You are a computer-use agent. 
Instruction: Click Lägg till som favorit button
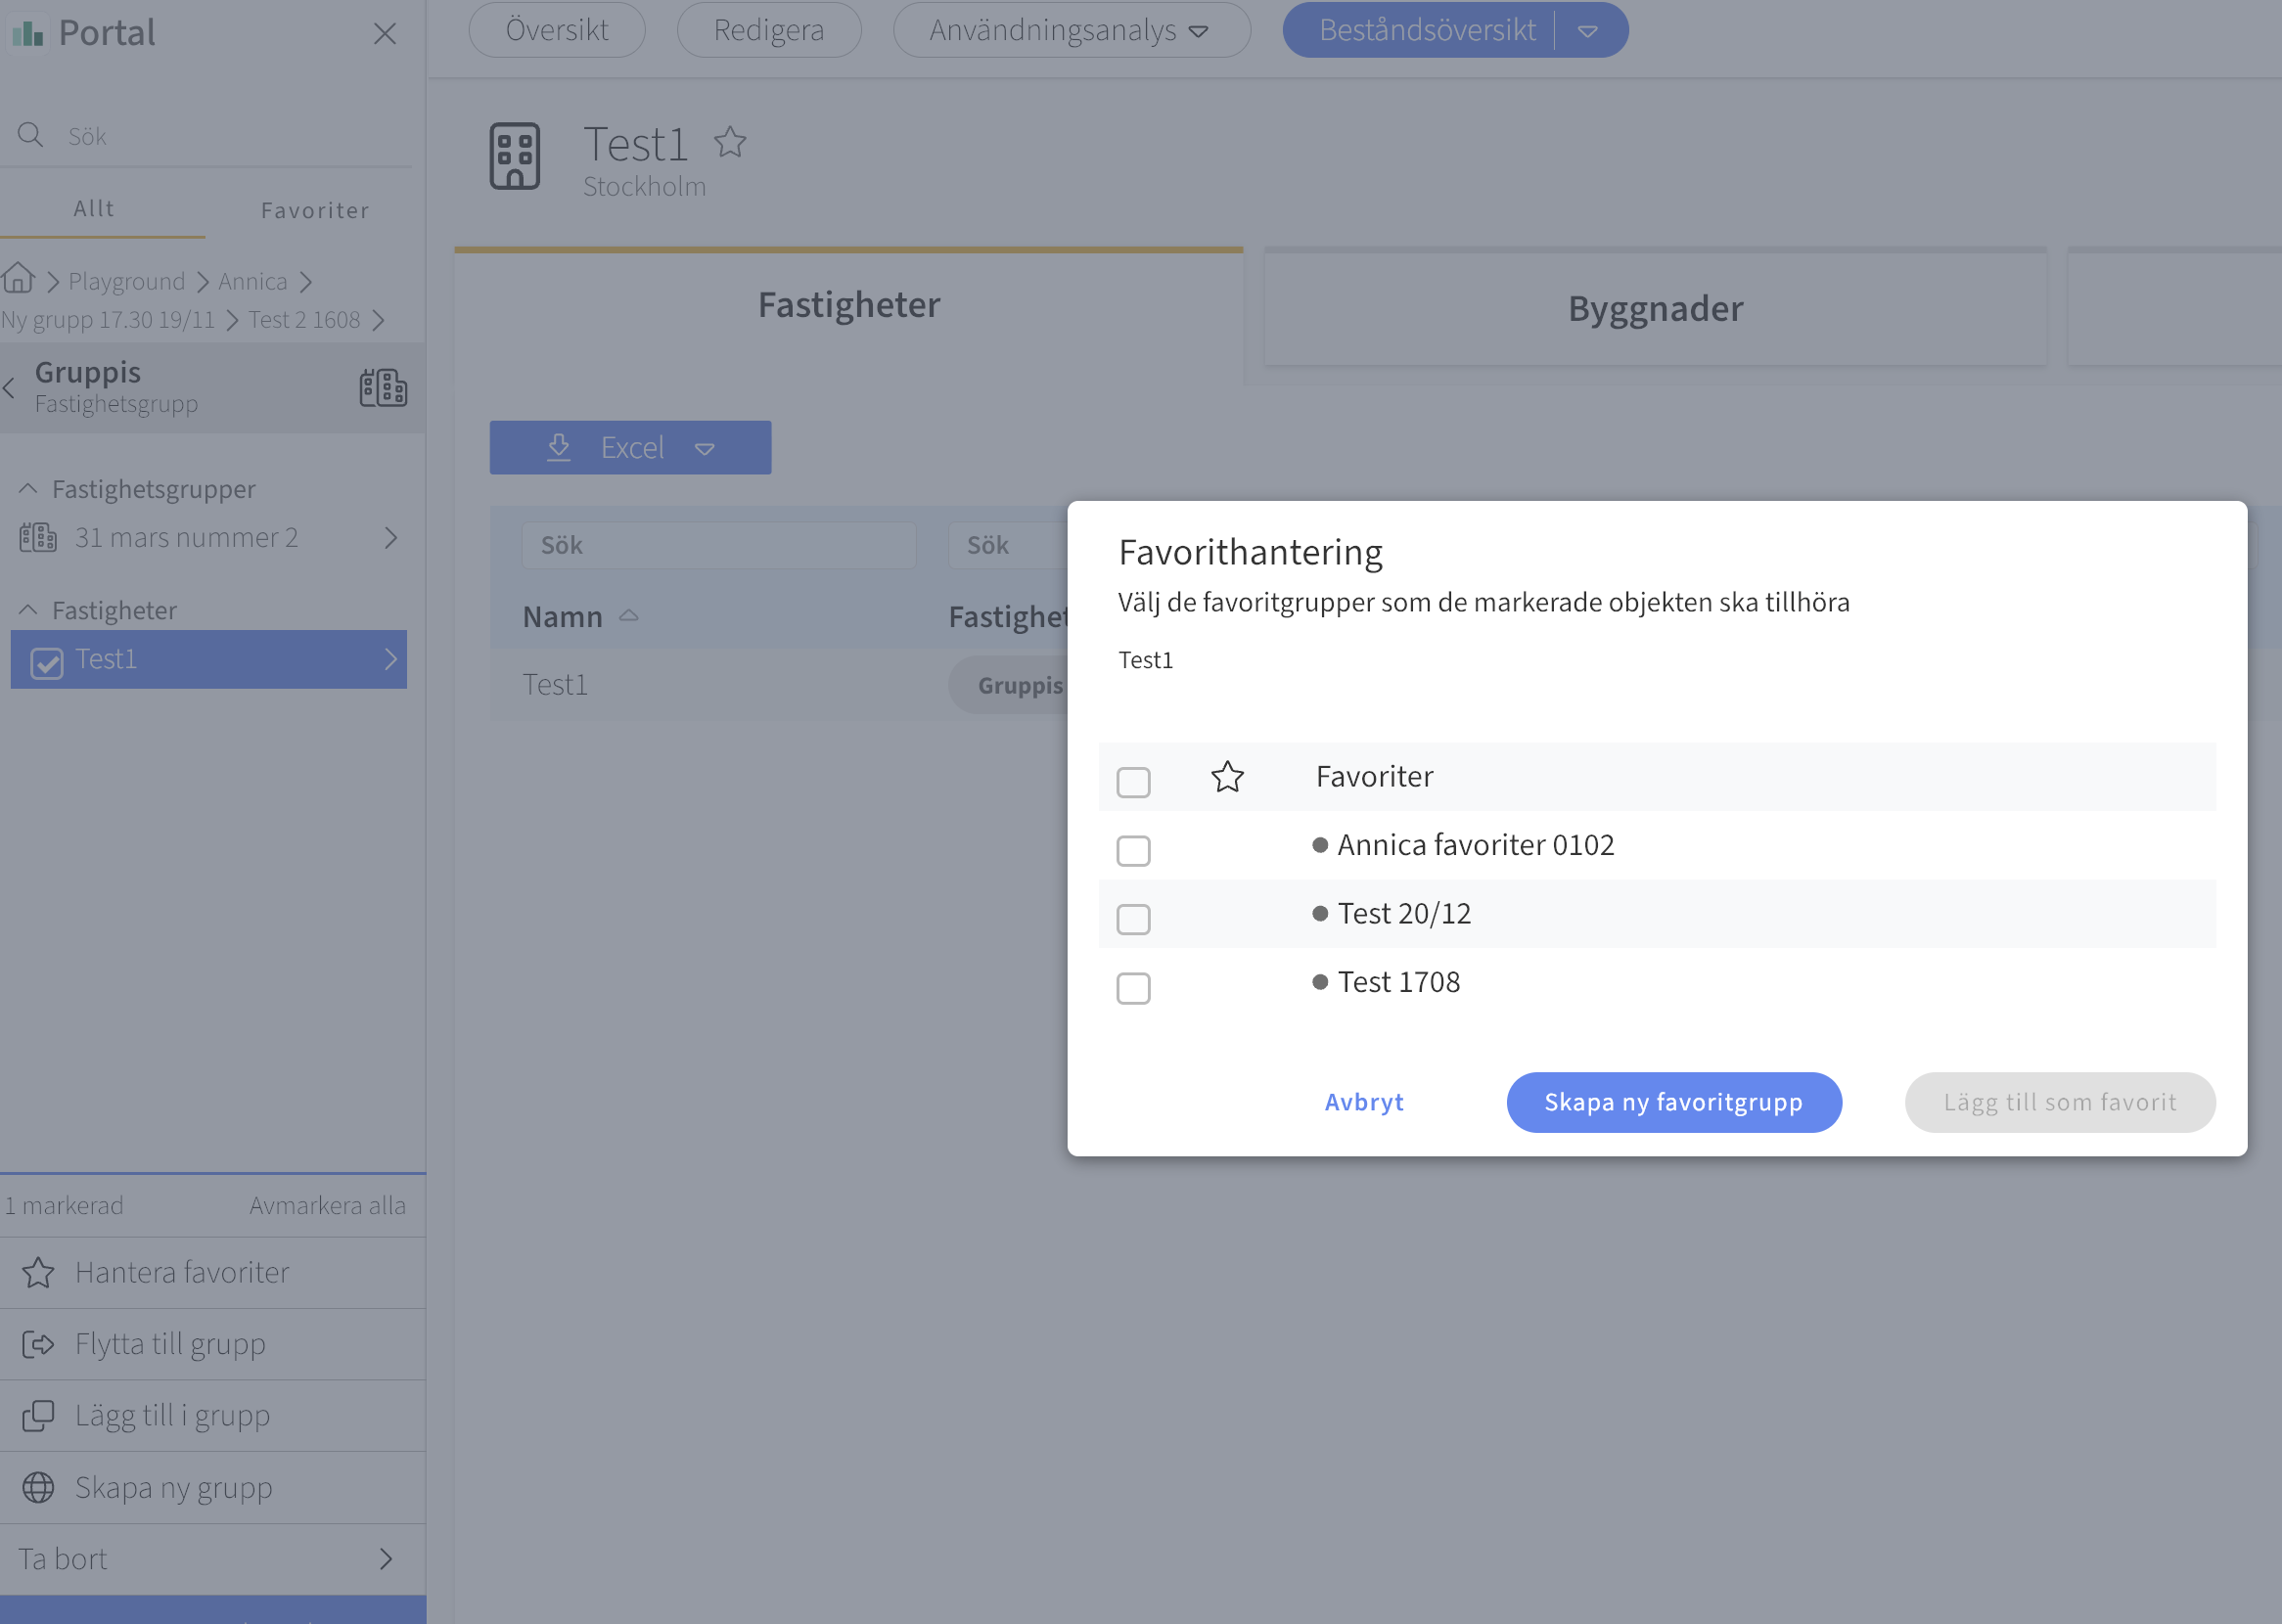click(2059, 1102)
